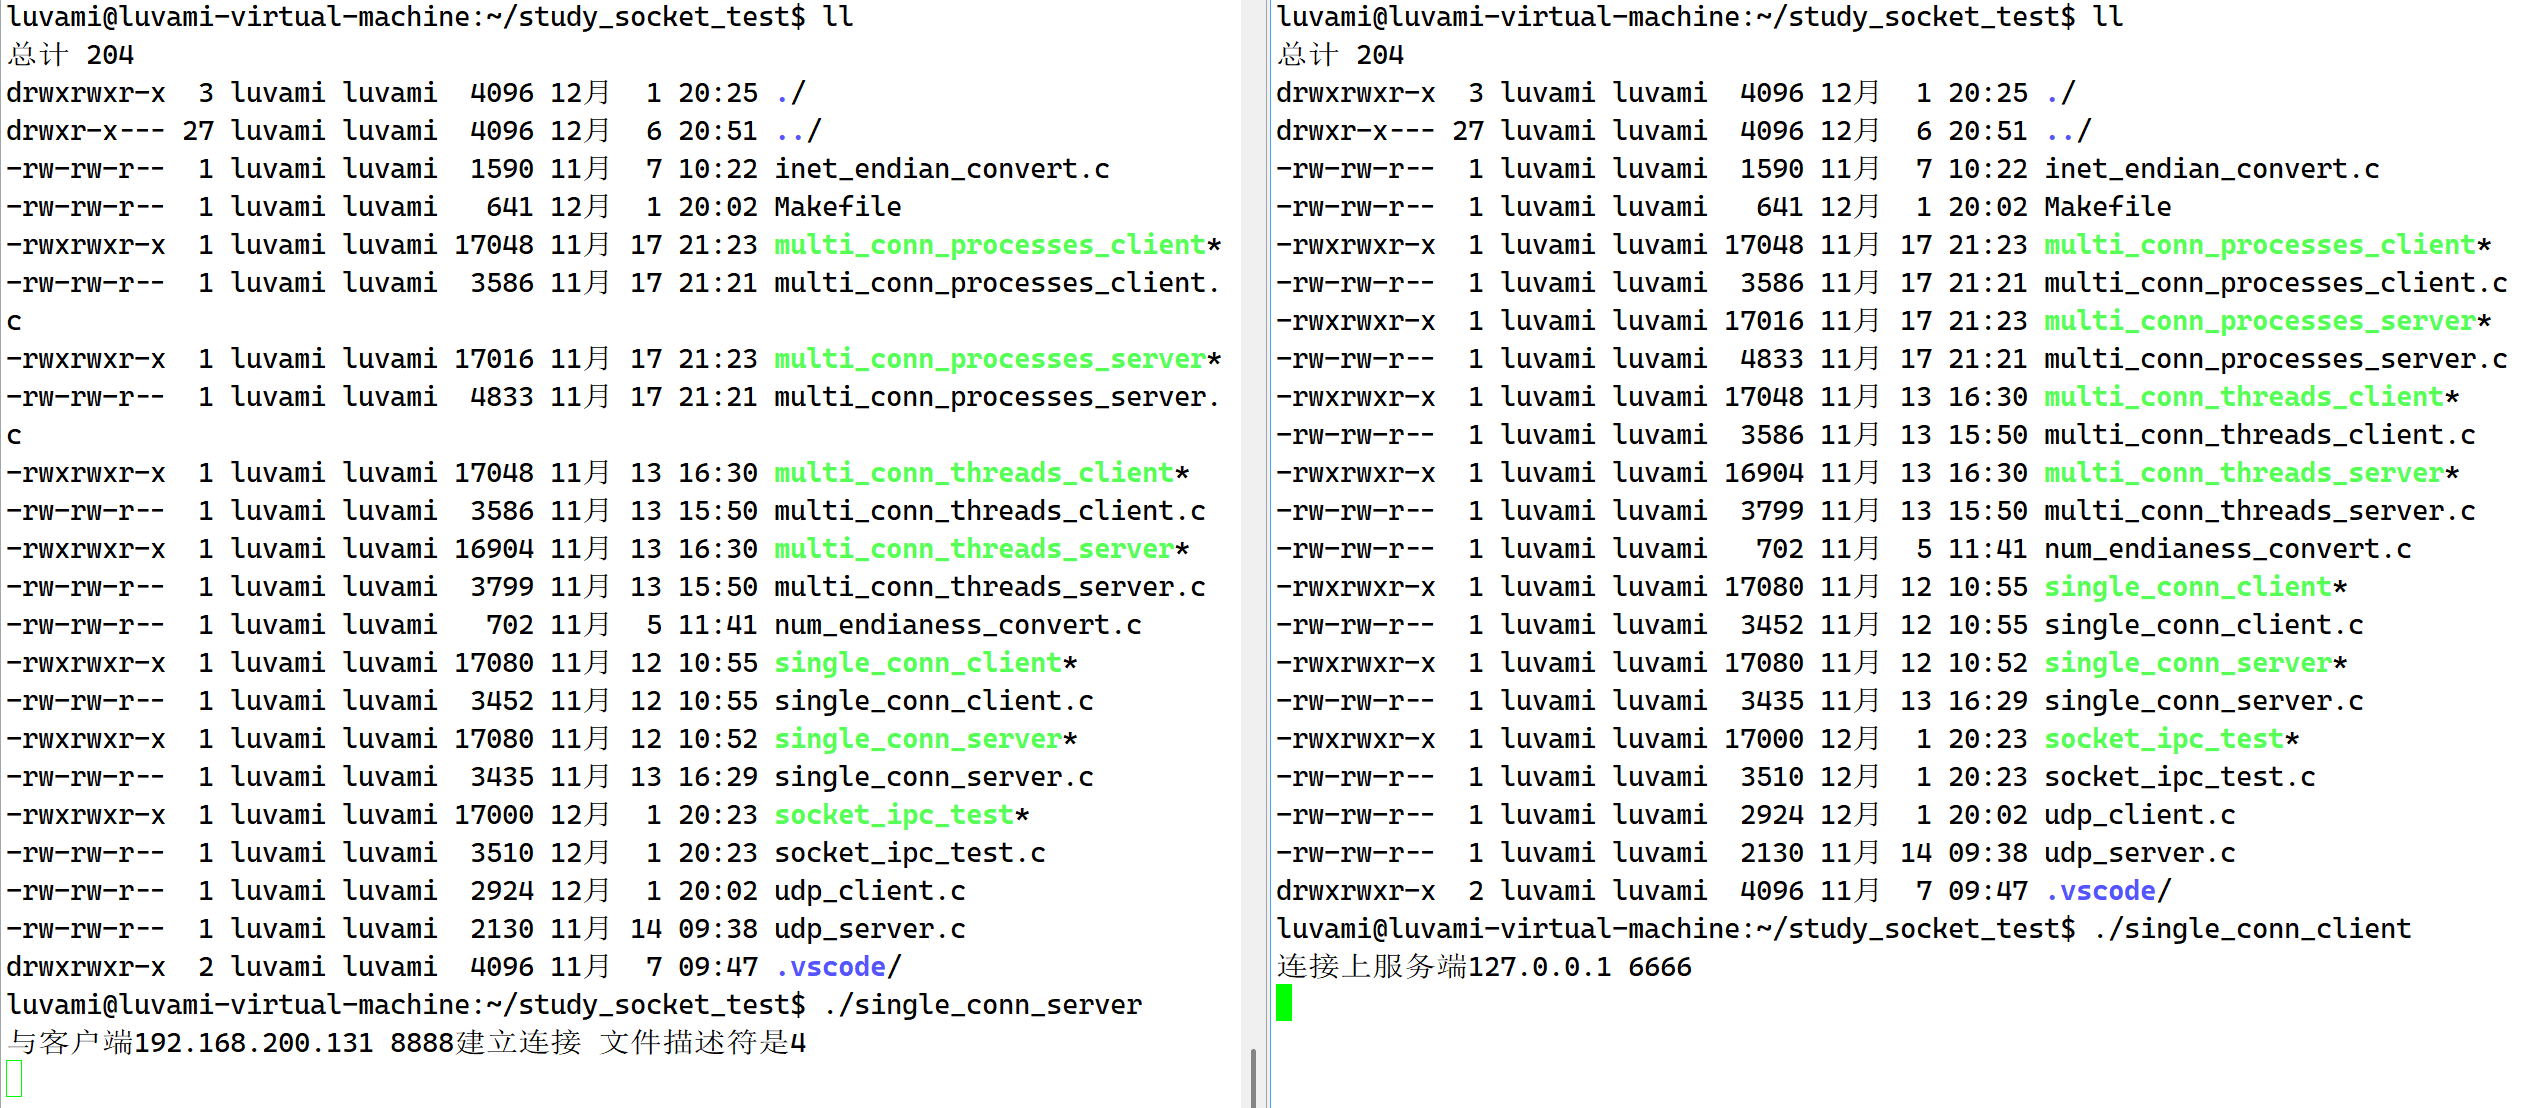The image size is (2531, 1108).
Task: Click green socket_ipc_test executable in left pane
Action: 895,815
